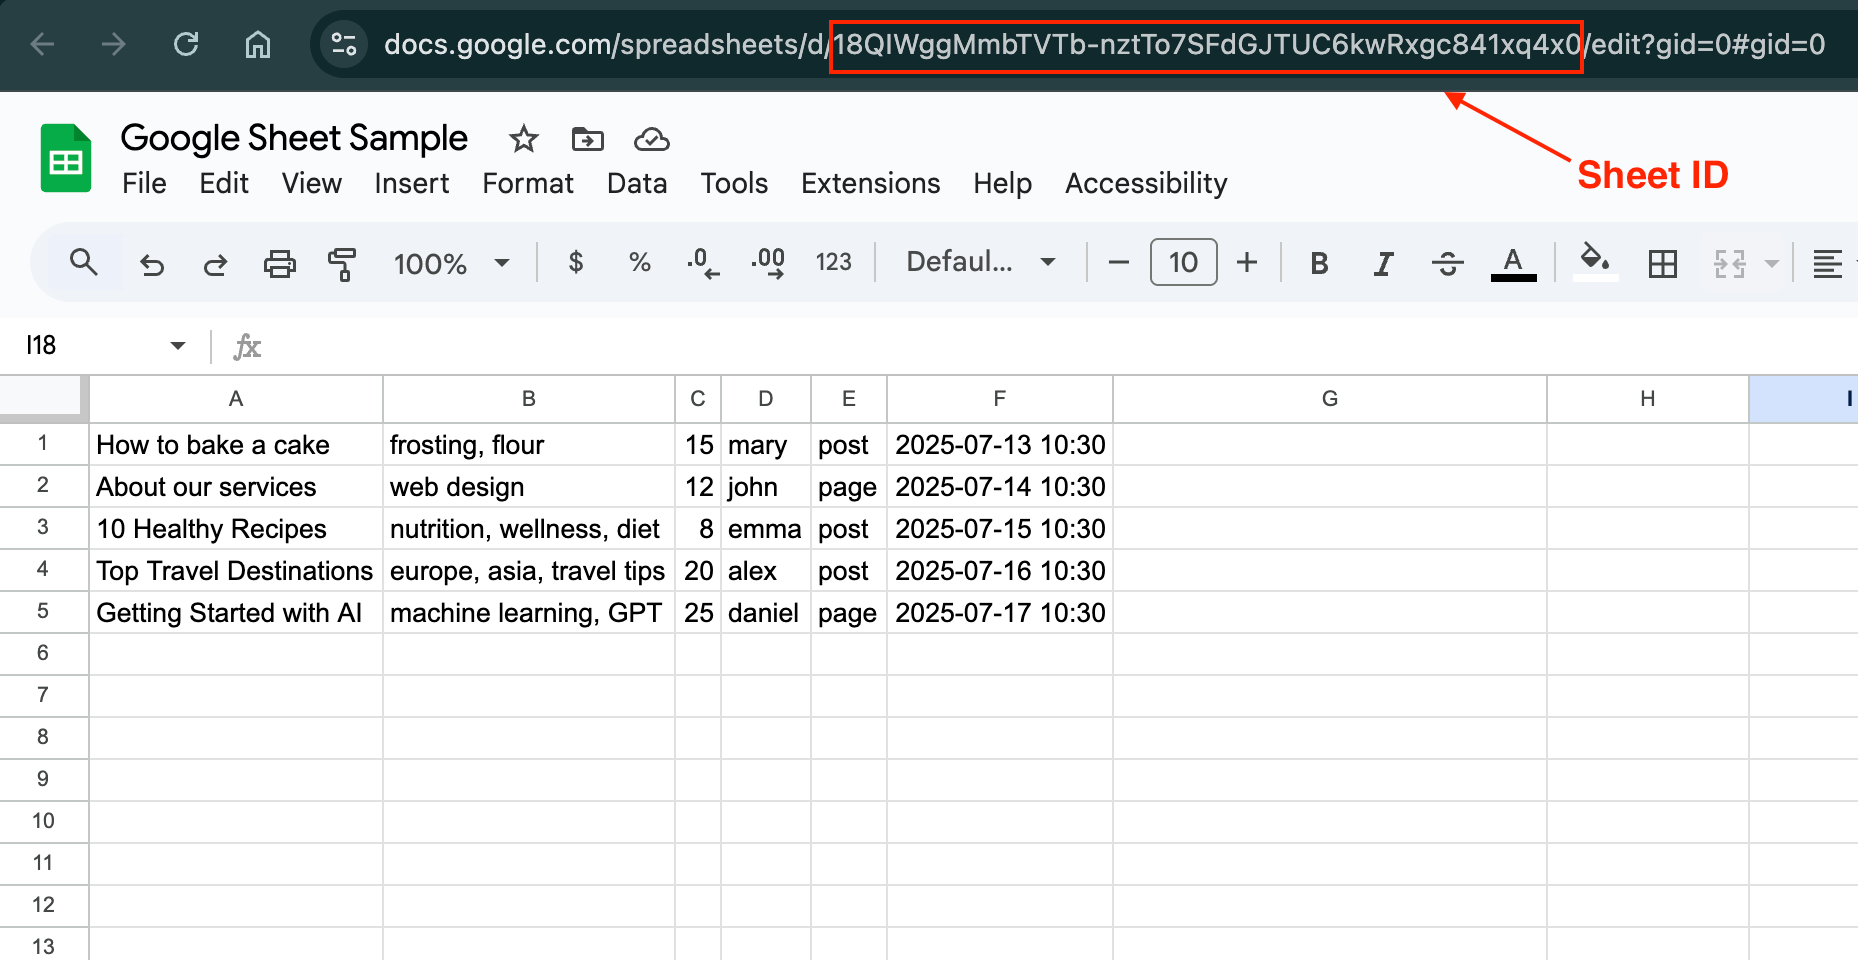Search the menus with magnifier icon

(84, 263)
